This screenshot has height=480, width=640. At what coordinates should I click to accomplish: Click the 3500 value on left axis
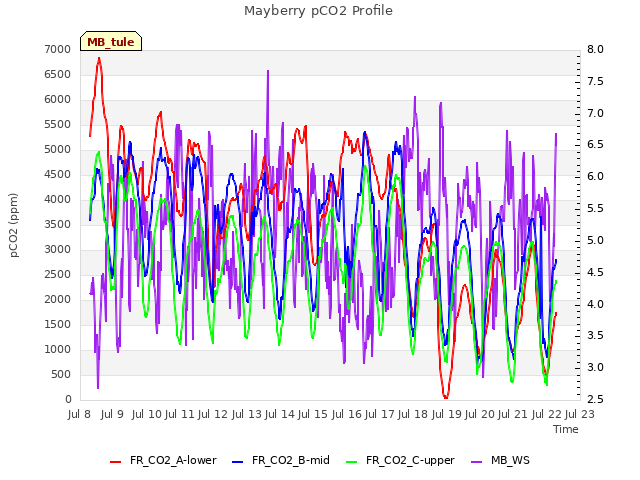coord(58,224)
